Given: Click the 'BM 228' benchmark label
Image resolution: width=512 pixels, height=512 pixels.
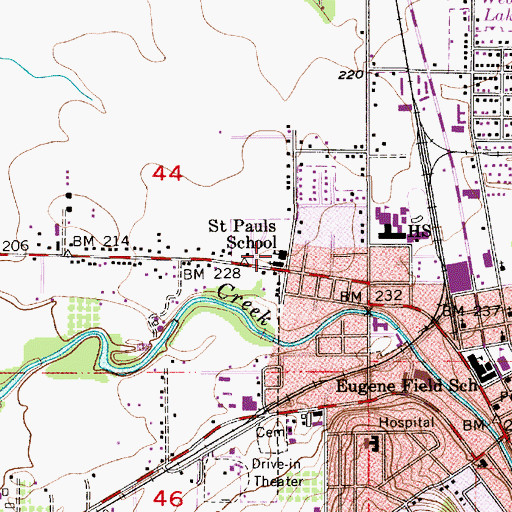Looking at the screenshot, I should coord(212,274).
